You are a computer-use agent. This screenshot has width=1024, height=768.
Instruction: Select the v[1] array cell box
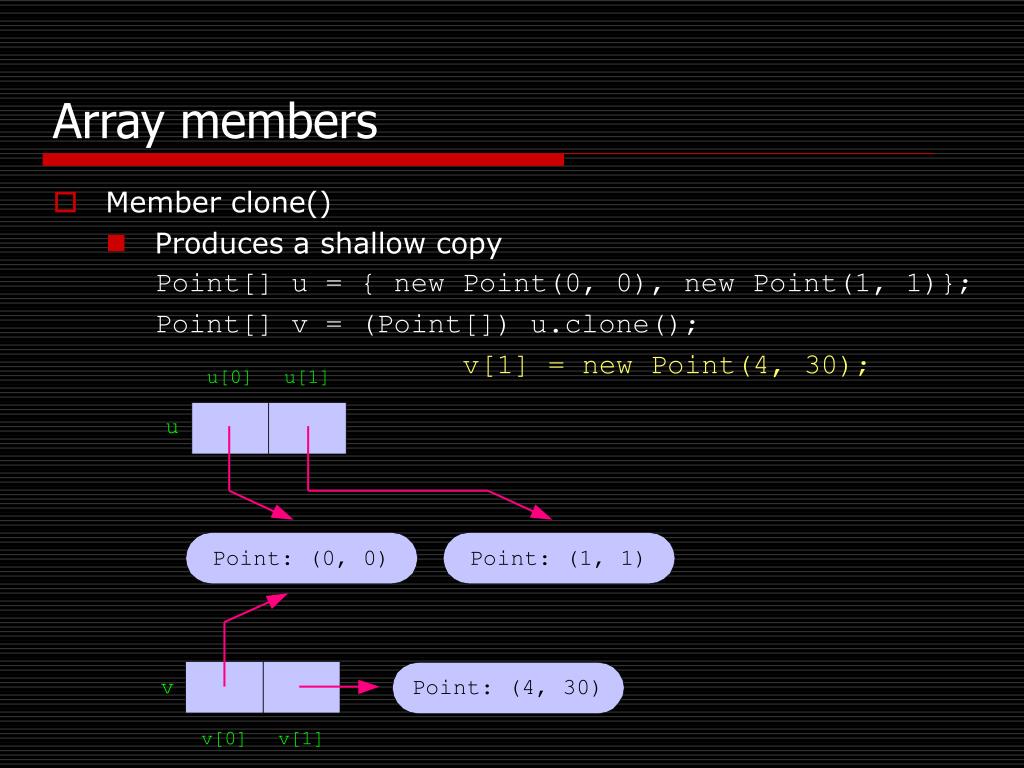302,687
